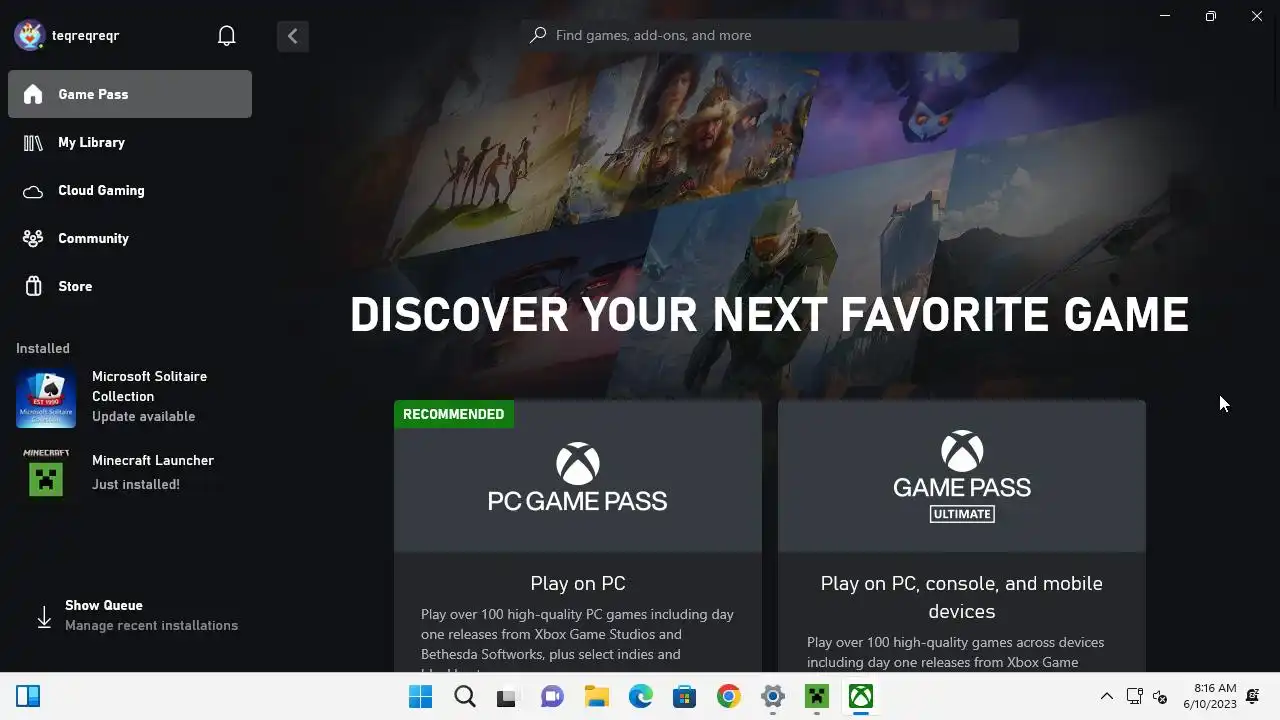Viewport: 1280px width, 720px height.
Task: Click the Store bag icon
Action: click(x=33, y=286)
